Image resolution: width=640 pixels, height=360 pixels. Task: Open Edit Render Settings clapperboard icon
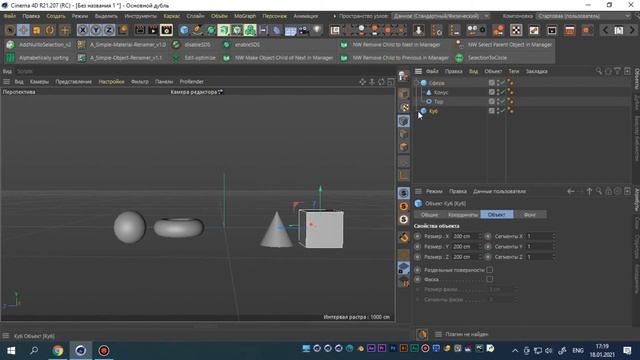pos(167,30)
